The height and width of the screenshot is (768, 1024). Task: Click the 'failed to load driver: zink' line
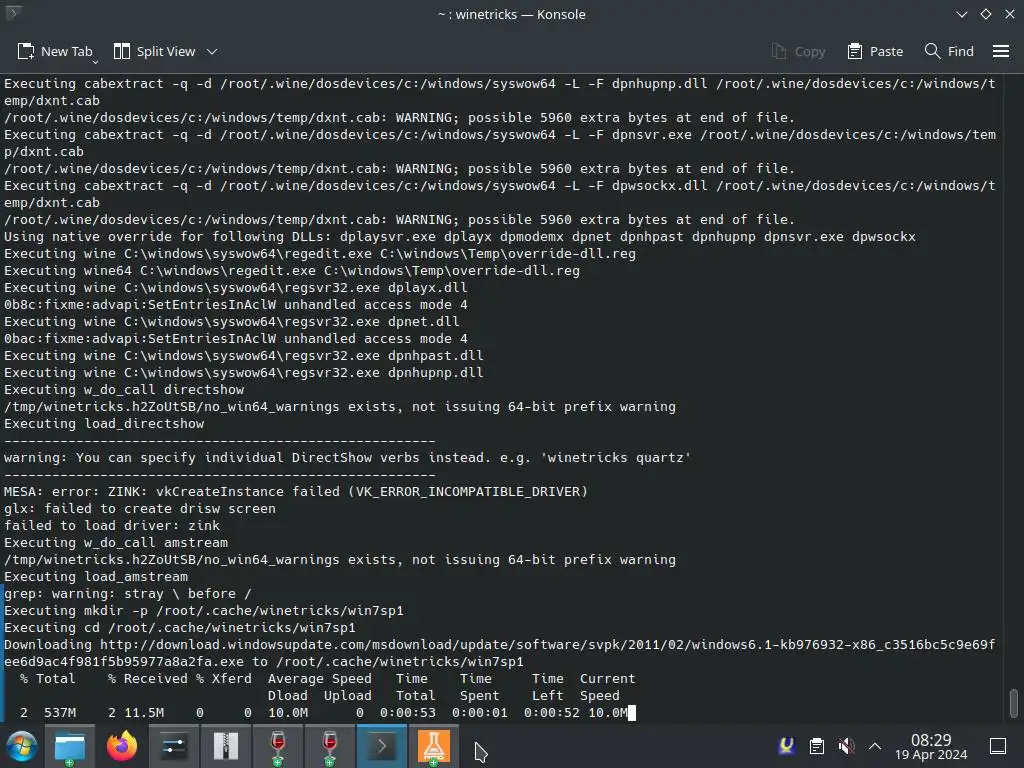point(112,526)
